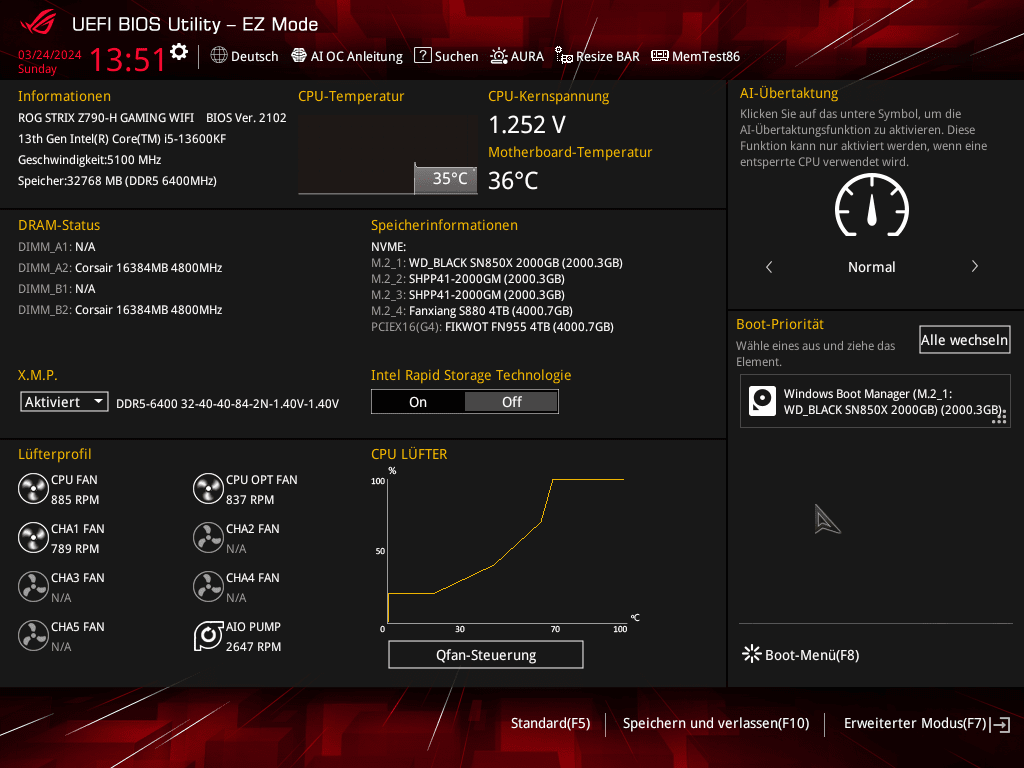This screenshot has width=1024, height=768.
Task: Click DIMM_A1 N/A entry
Action: (57, 247)
